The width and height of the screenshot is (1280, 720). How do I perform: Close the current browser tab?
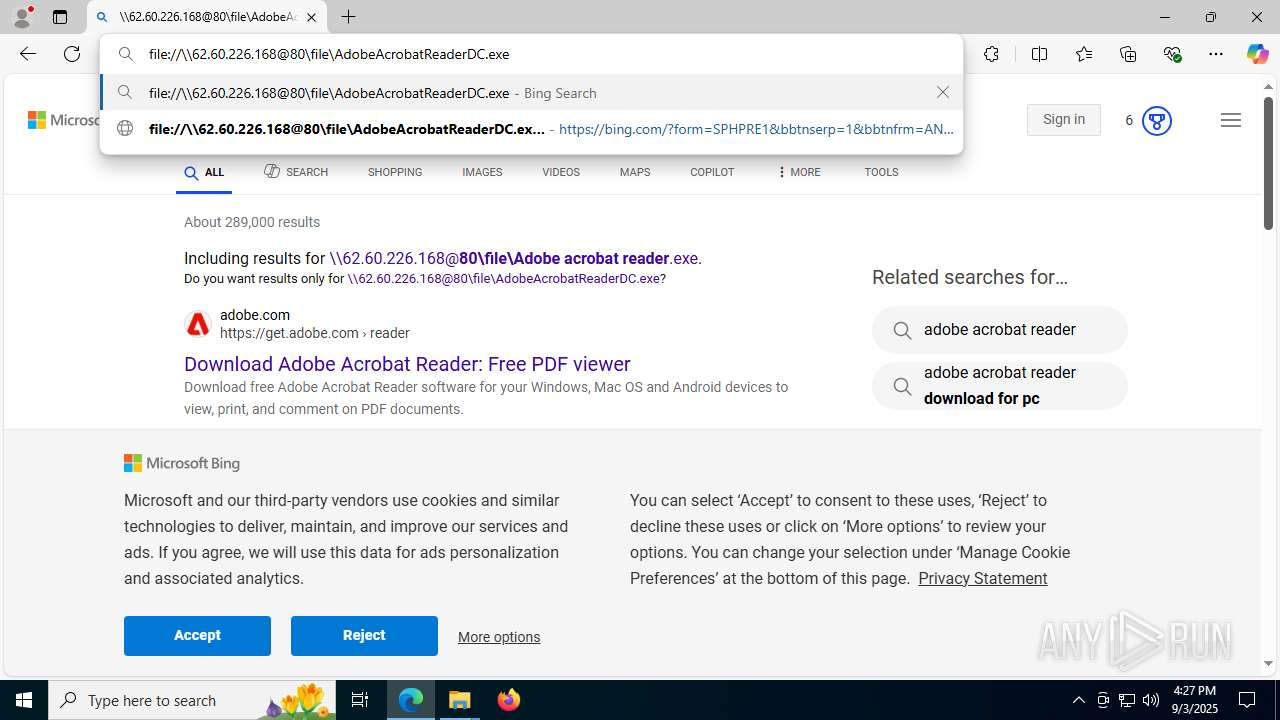tap(311, 17)
